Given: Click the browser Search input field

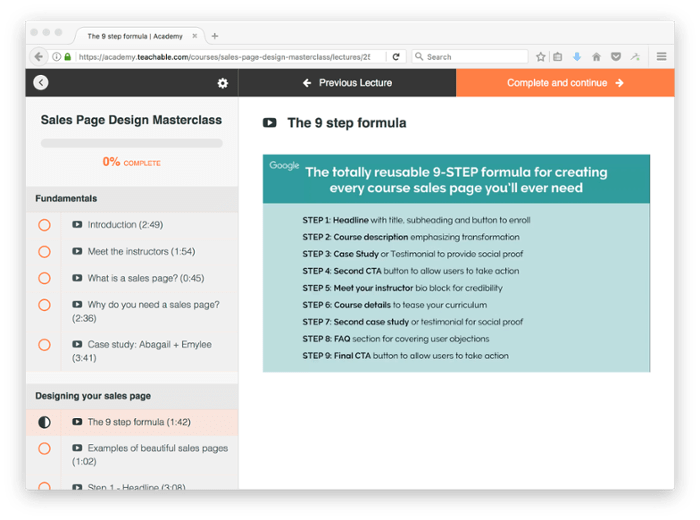Looking at the screenshot, I should pos(470,57).
